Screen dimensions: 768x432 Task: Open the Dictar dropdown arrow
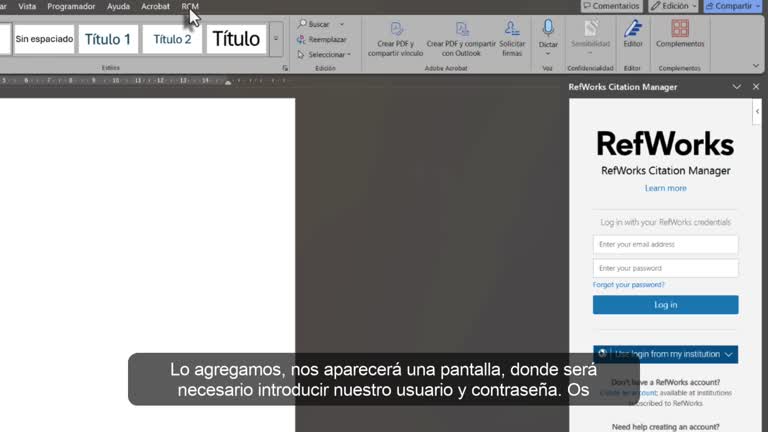[548, 53]
